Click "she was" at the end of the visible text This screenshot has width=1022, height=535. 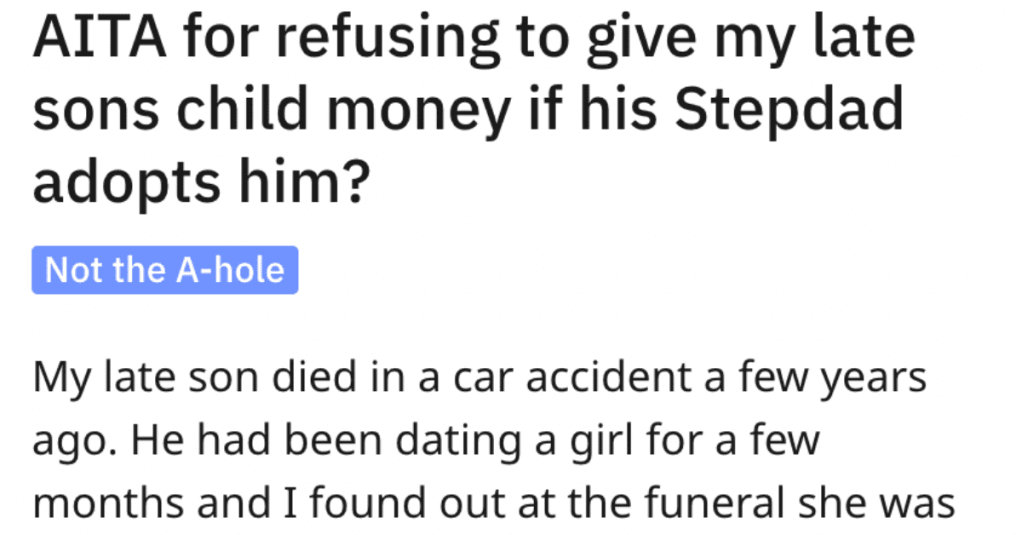[x=877, y=503]
